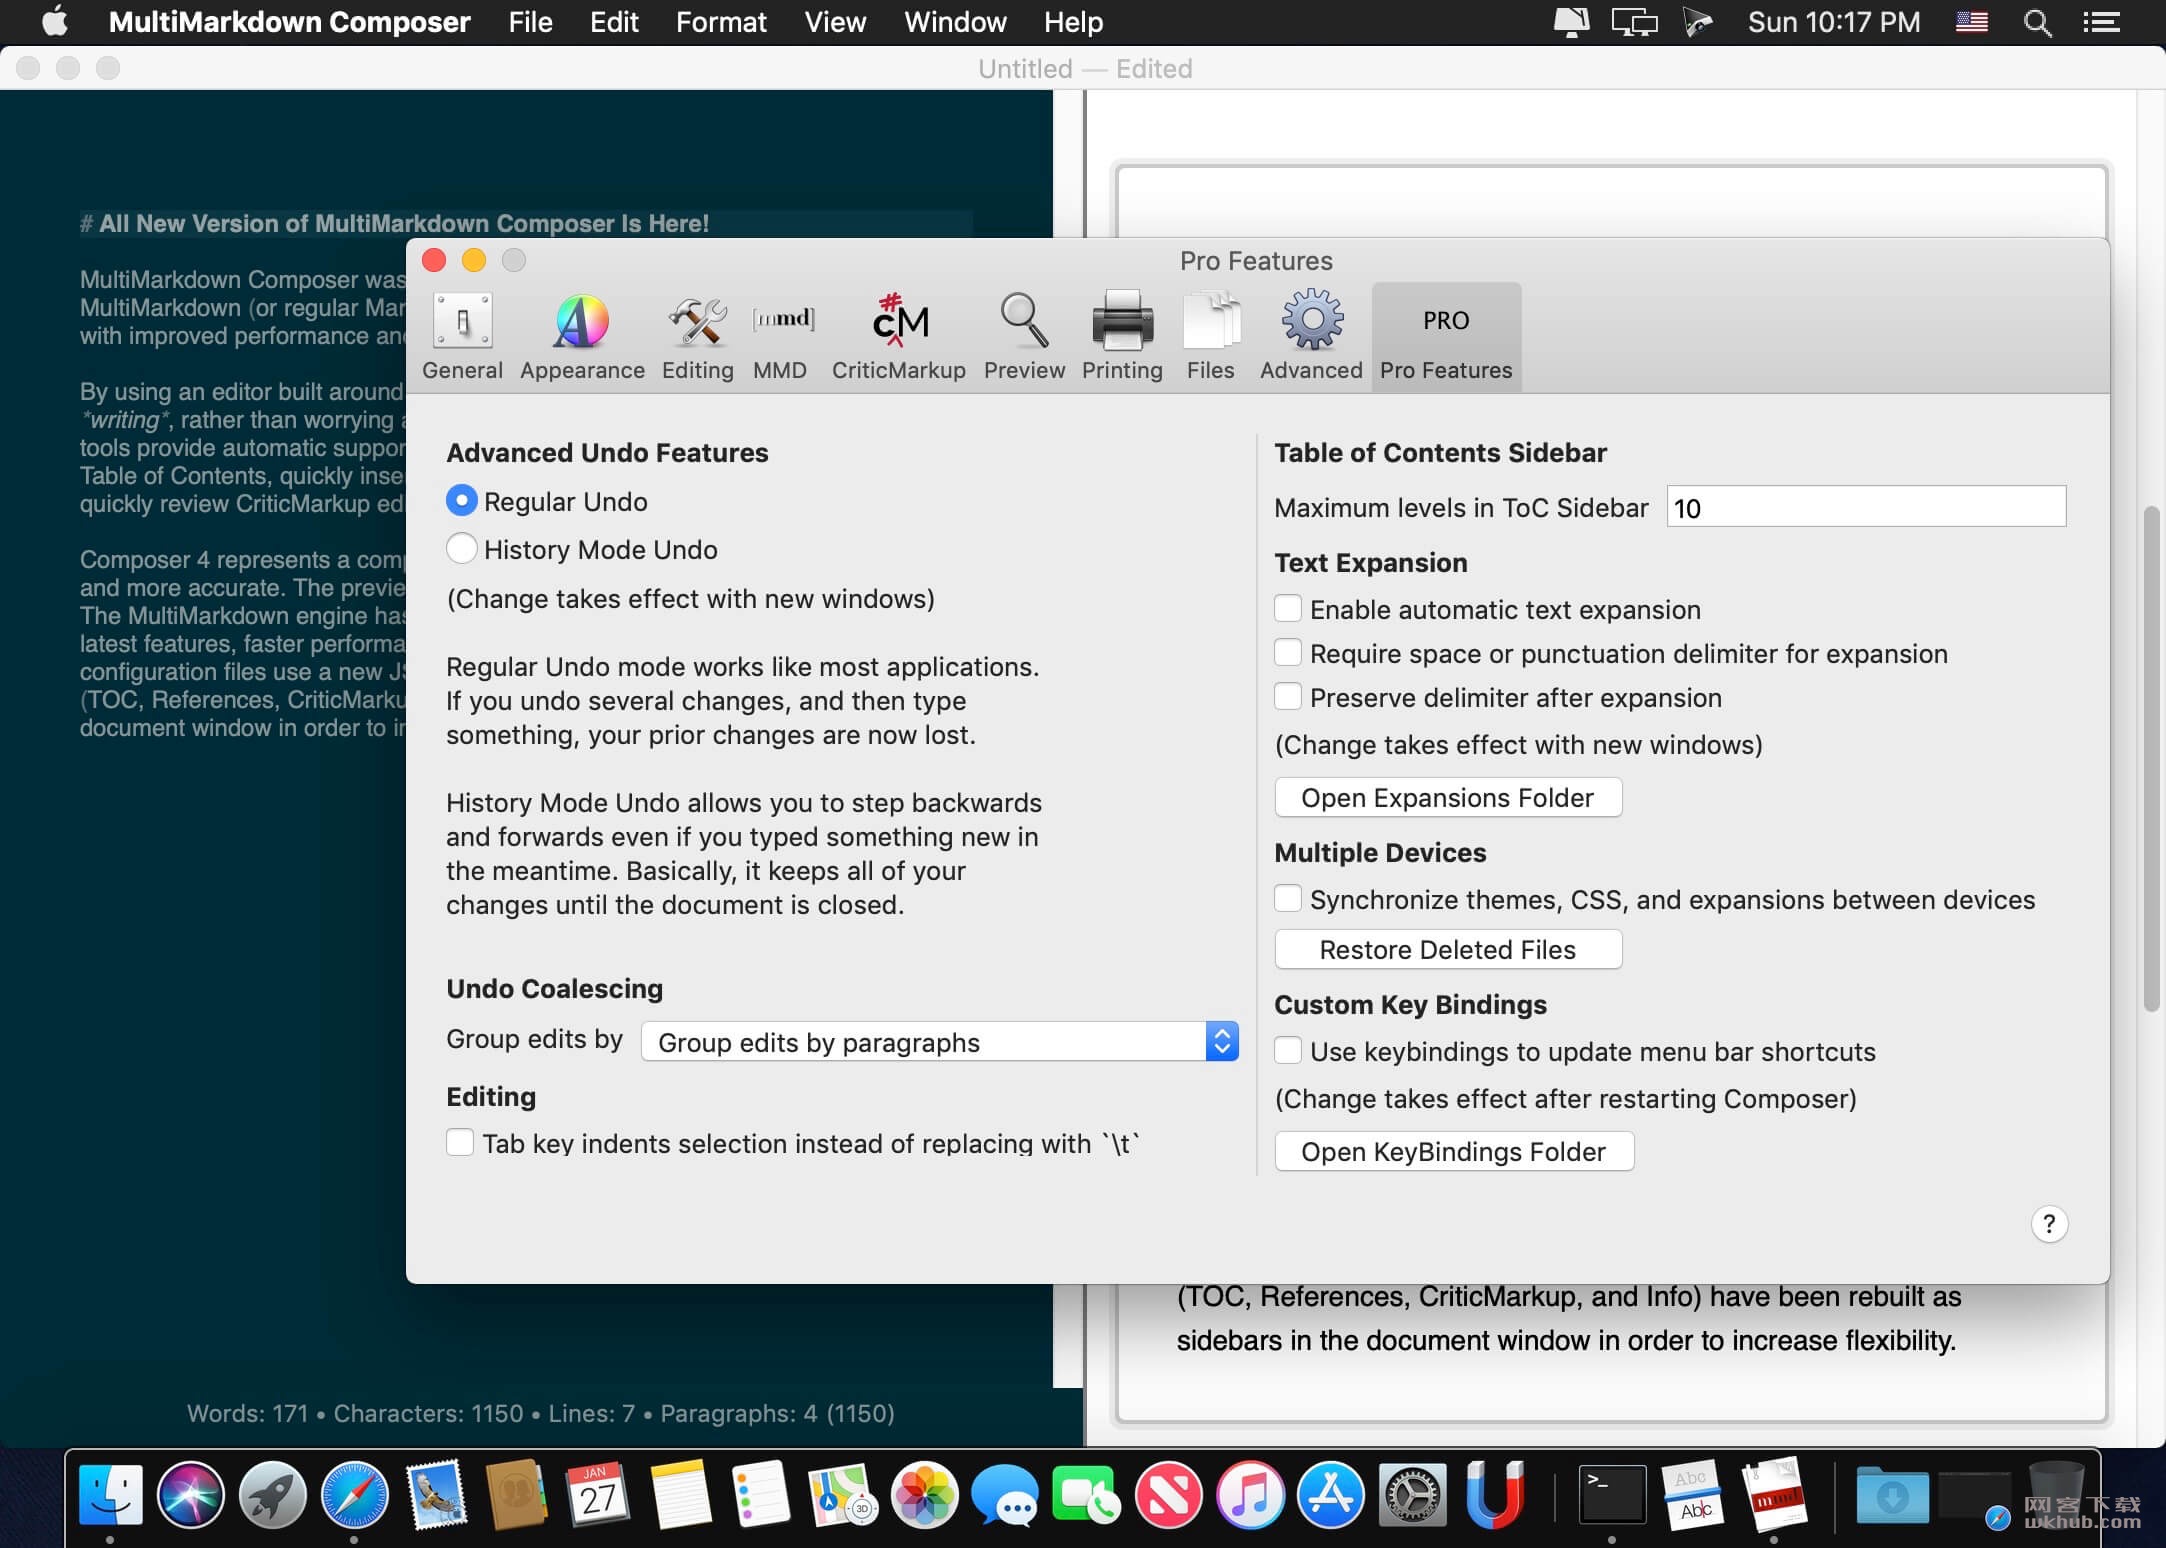This screenshot has height=1548, width=2166.
Task: Click the word count status line
Action: point(540,1413)
